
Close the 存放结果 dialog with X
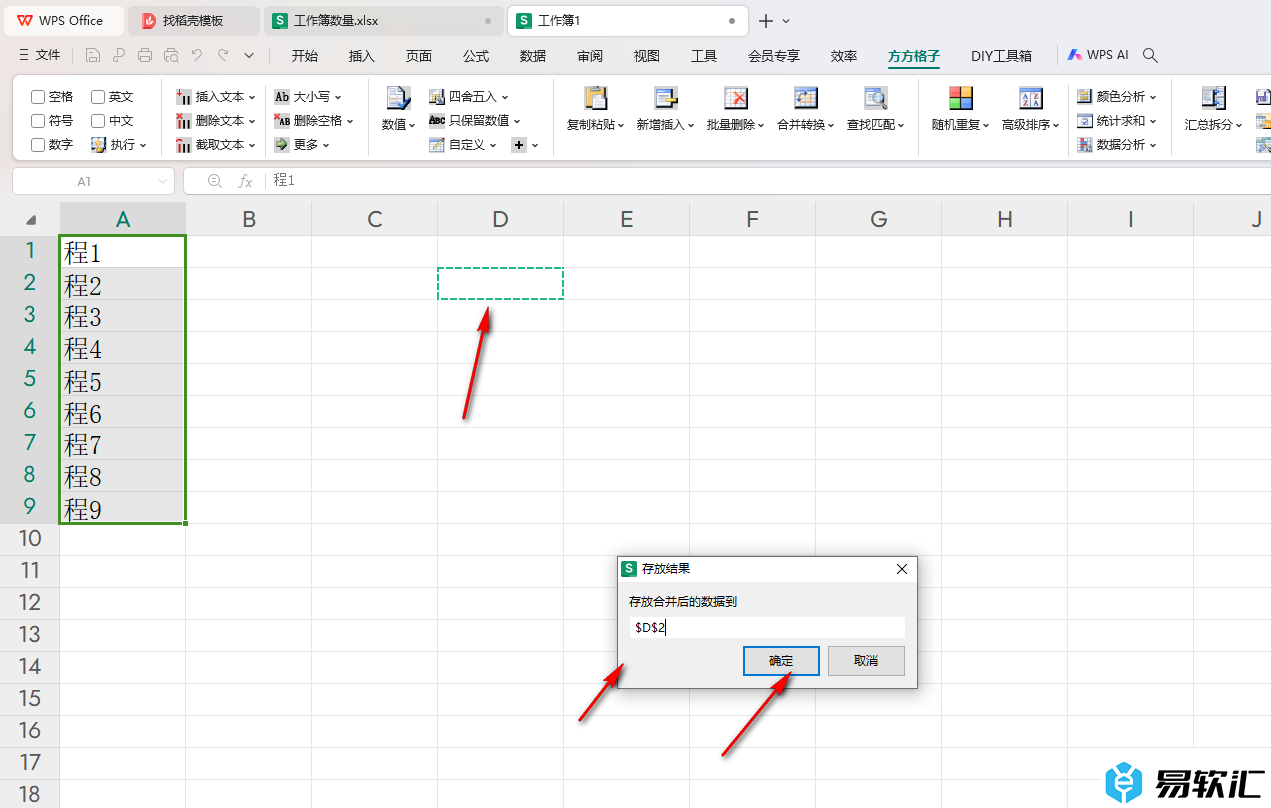point(901,568)
